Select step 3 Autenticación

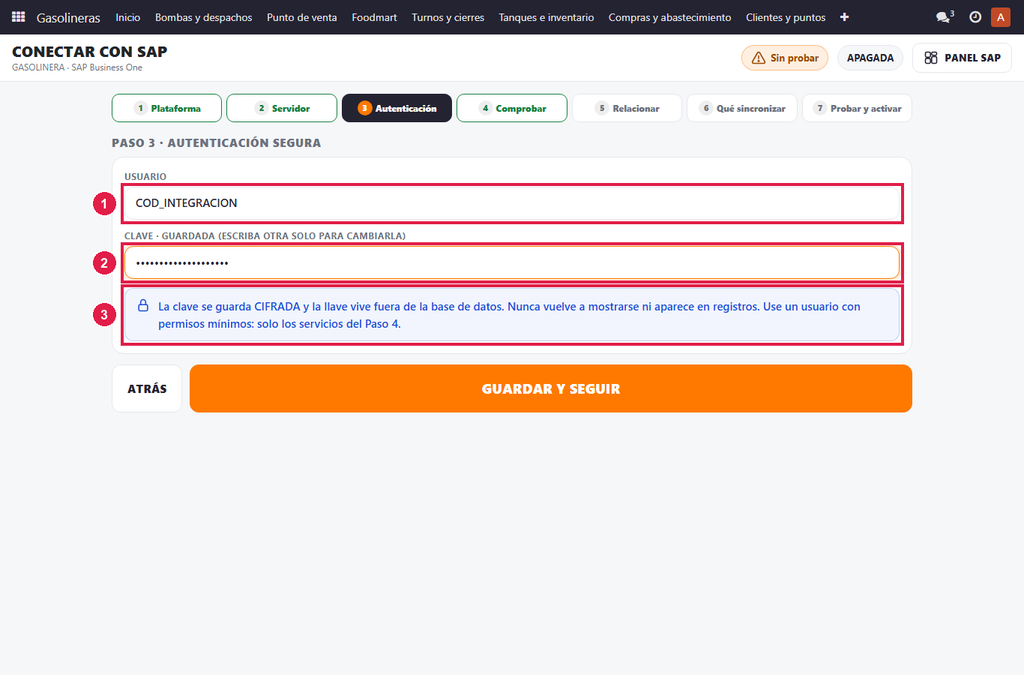pos(397,108)
